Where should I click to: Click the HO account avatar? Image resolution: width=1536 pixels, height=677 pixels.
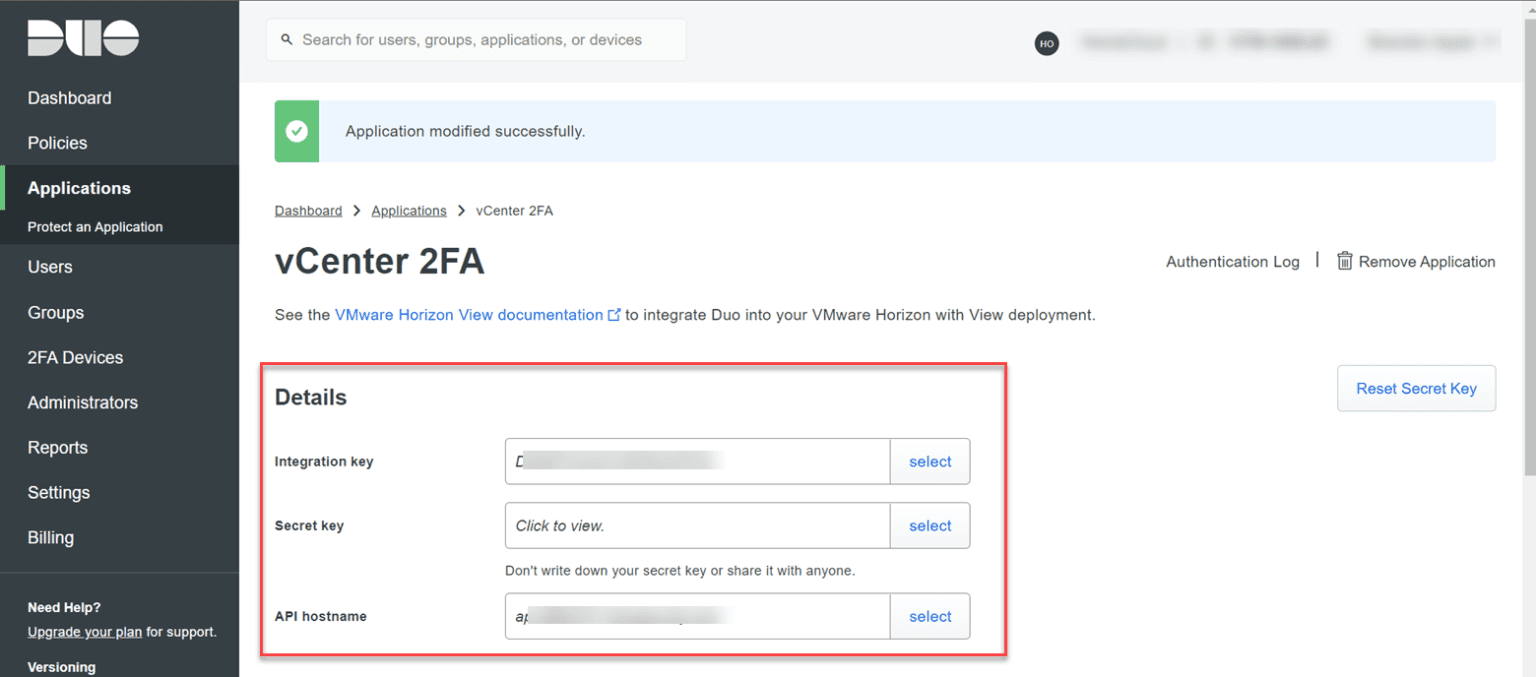pyautogui.click(x=1046, y=43)
